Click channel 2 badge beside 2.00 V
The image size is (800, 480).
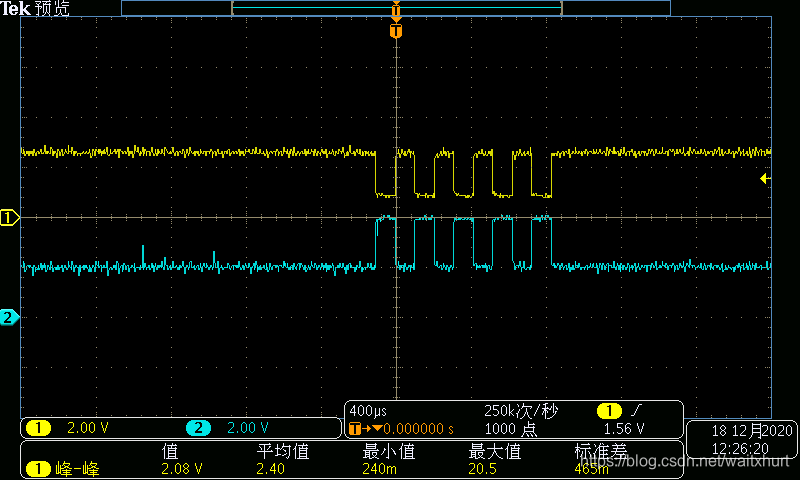198,428
